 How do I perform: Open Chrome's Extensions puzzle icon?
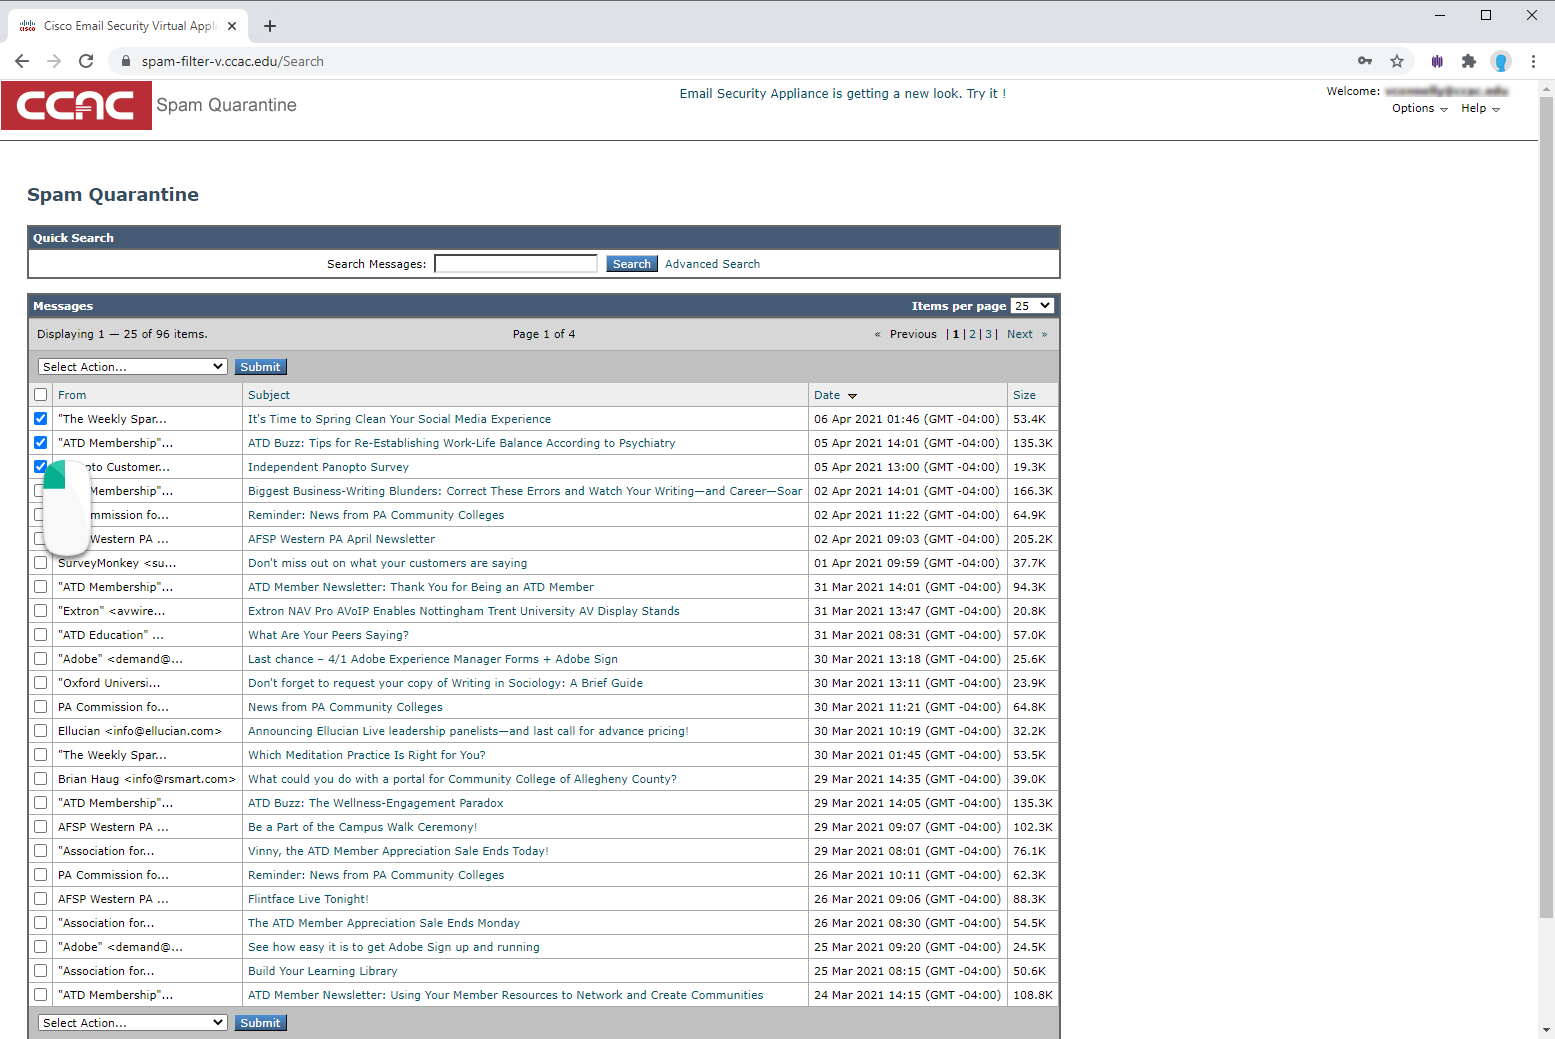tap(1469, 61)
